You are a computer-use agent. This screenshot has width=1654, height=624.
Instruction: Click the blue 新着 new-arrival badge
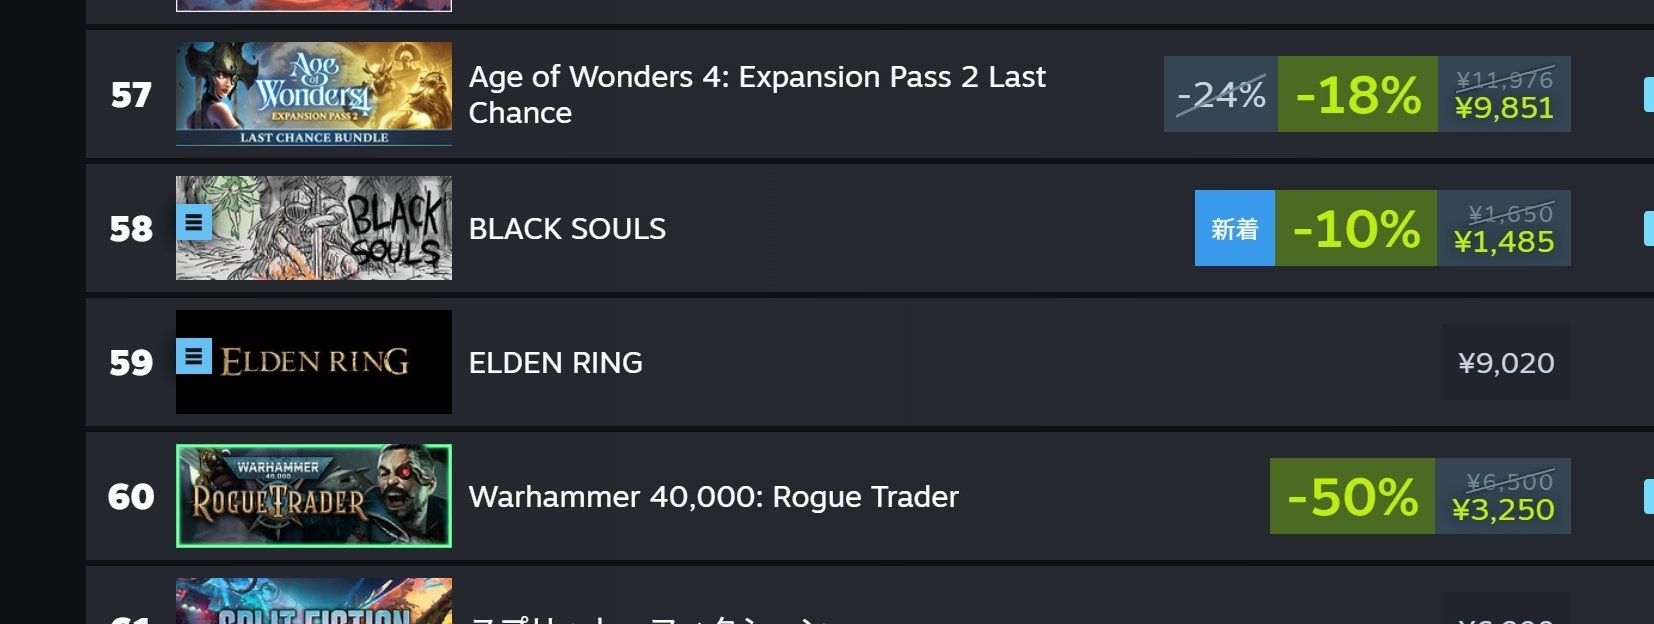click(1234, 229)
